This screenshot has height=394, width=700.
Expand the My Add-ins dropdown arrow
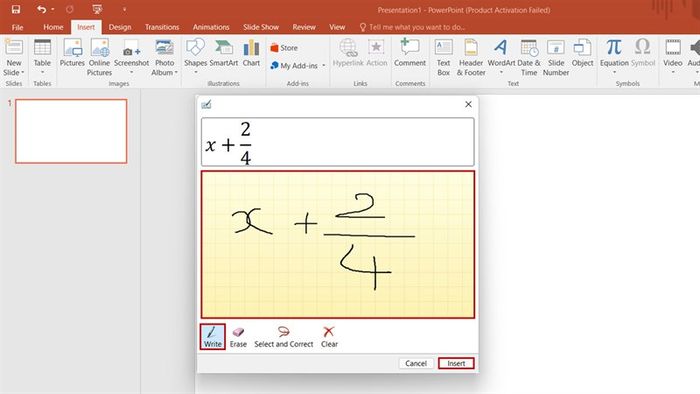coord(324,66)
